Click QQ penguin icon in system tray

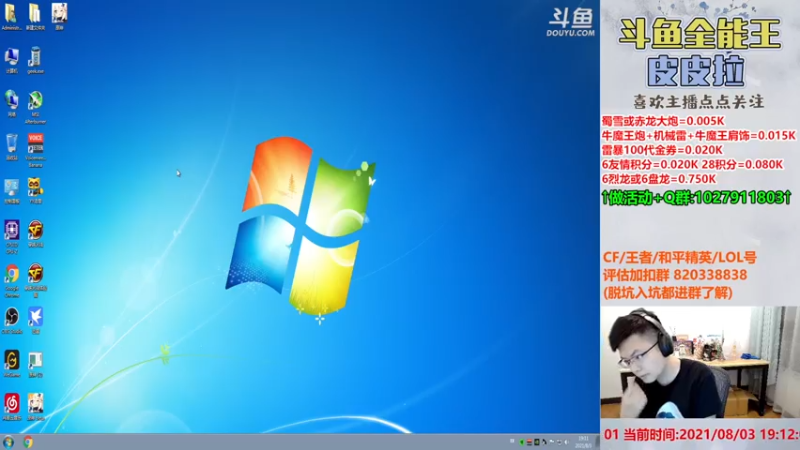544,442
